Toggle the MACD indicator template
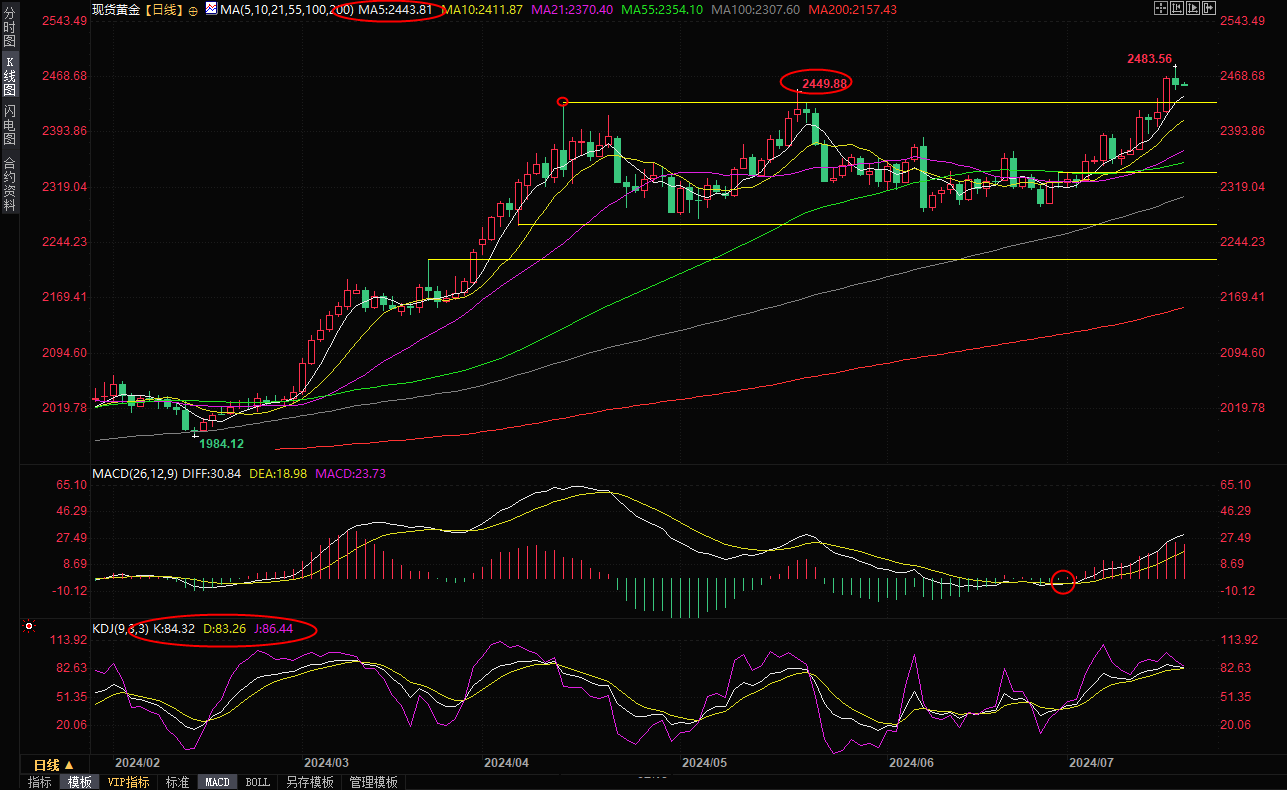1287x790 pixels. [x=217, y=782]
